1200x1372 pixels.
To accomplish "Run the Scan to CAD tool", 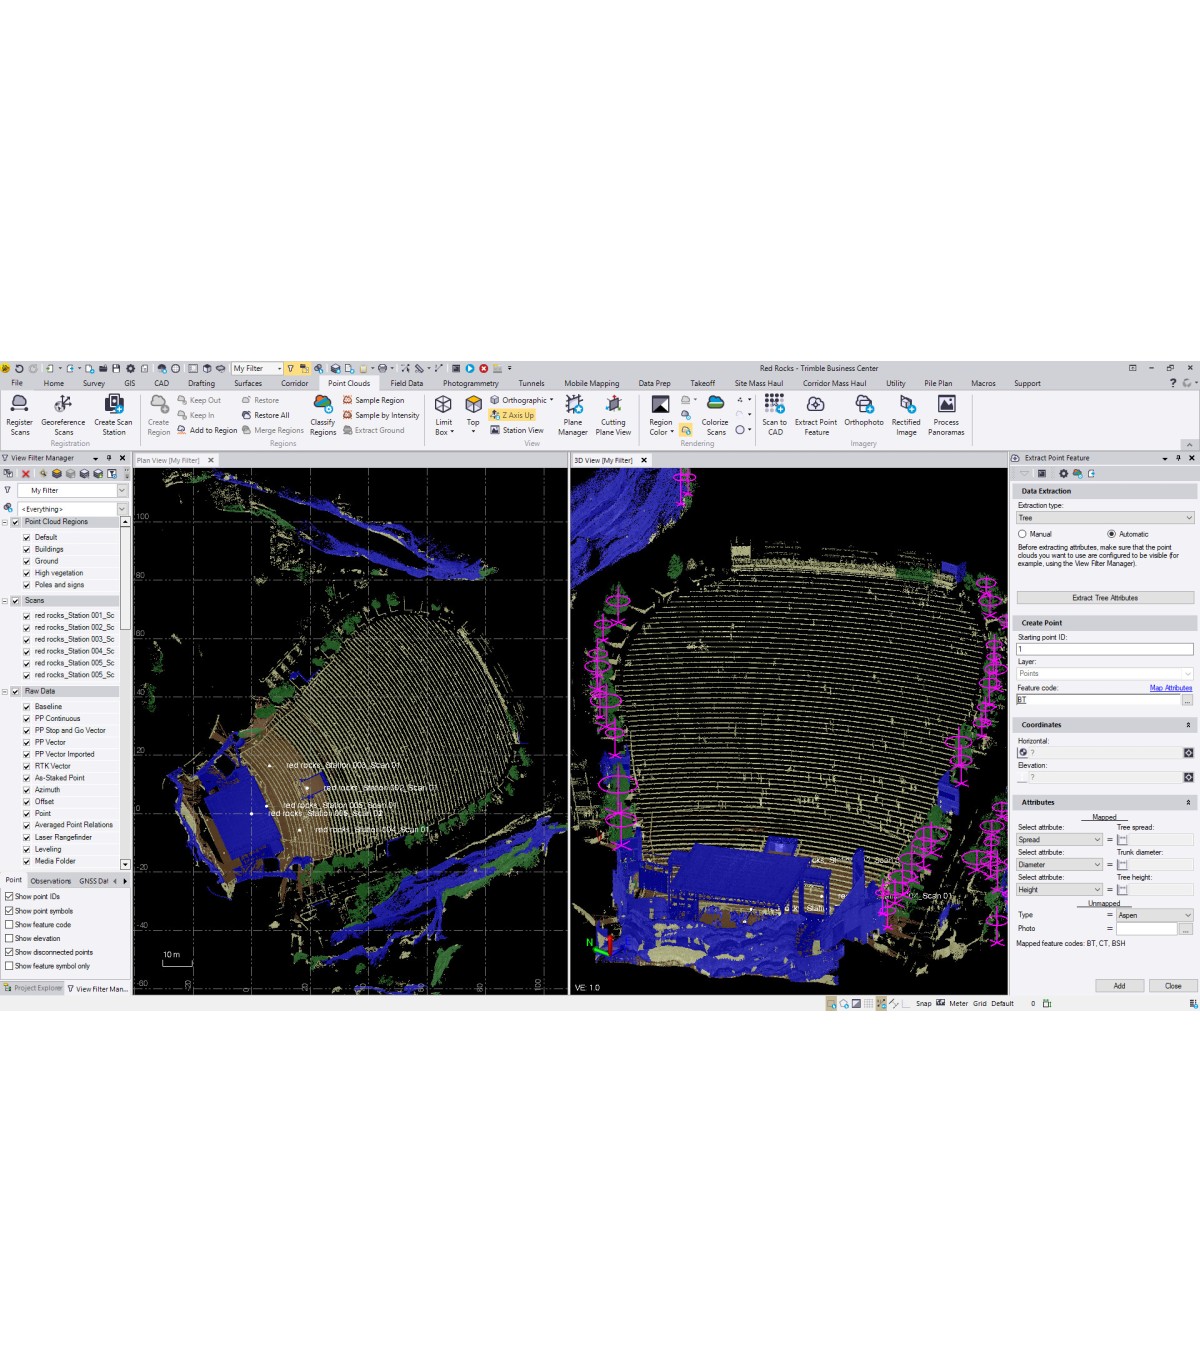I will (774, 414).
